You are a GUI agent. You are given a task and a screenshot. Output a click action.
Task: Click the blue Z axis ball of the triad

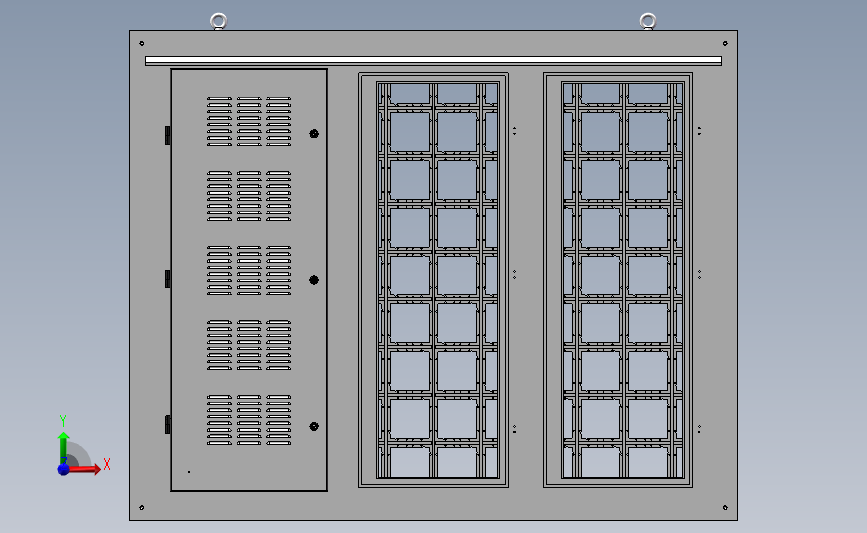point(64,469)
